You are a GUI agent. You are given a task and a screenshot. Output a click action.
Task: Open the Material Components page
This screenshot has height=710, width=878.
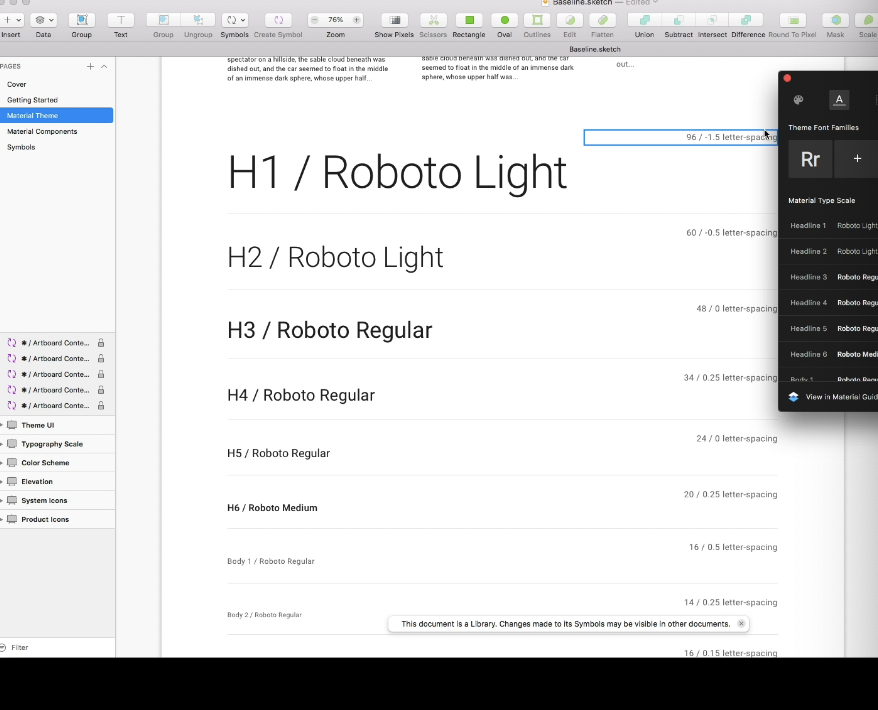pyautogui.click(x=57, y=132)
